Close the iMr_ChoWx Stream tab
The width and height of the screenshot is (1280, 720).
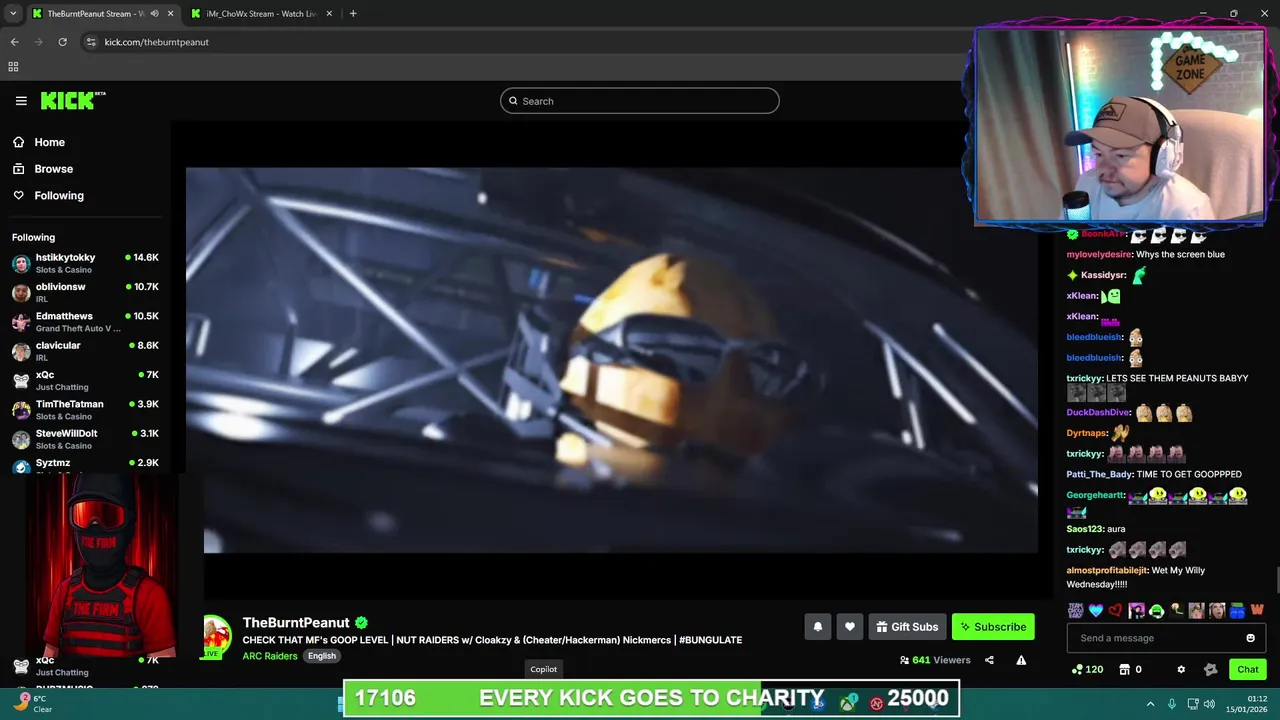(329, 14)
